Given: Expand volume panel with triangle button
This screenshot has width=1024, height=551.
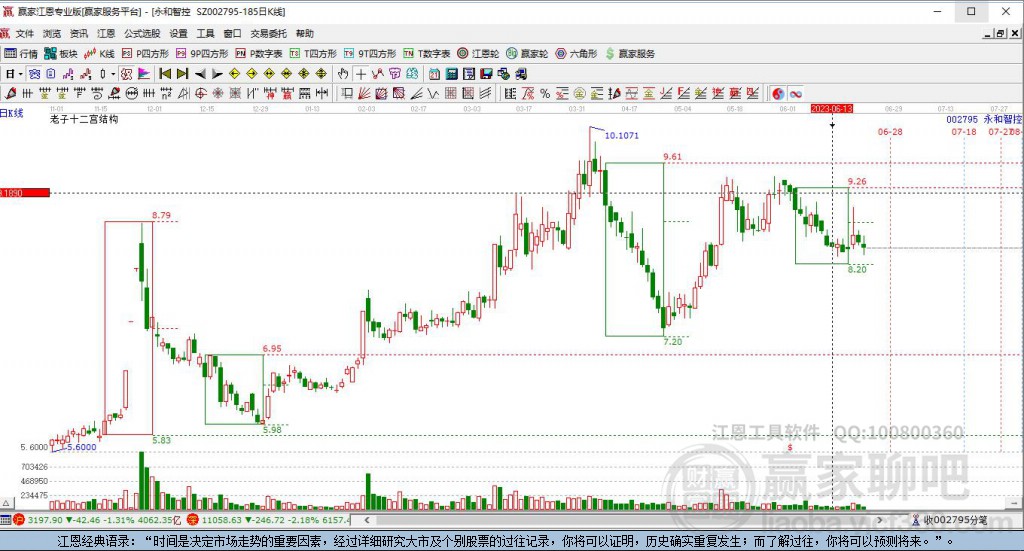Looking at the screenshot, I should click(x=7, y=503).
